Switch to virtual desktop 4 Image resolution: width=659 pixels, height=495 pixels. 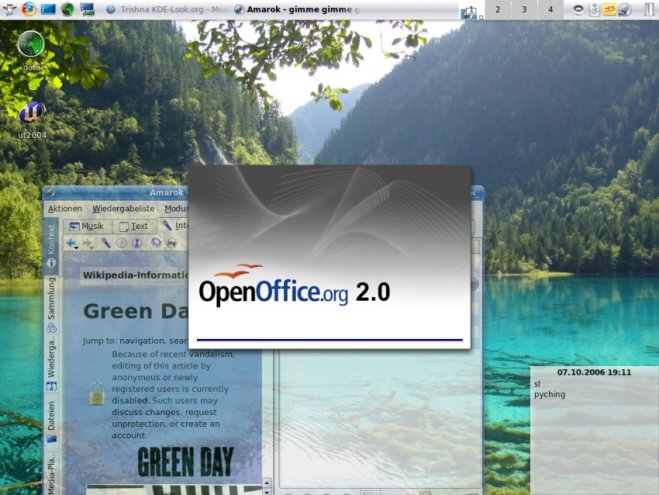point(550,9)
